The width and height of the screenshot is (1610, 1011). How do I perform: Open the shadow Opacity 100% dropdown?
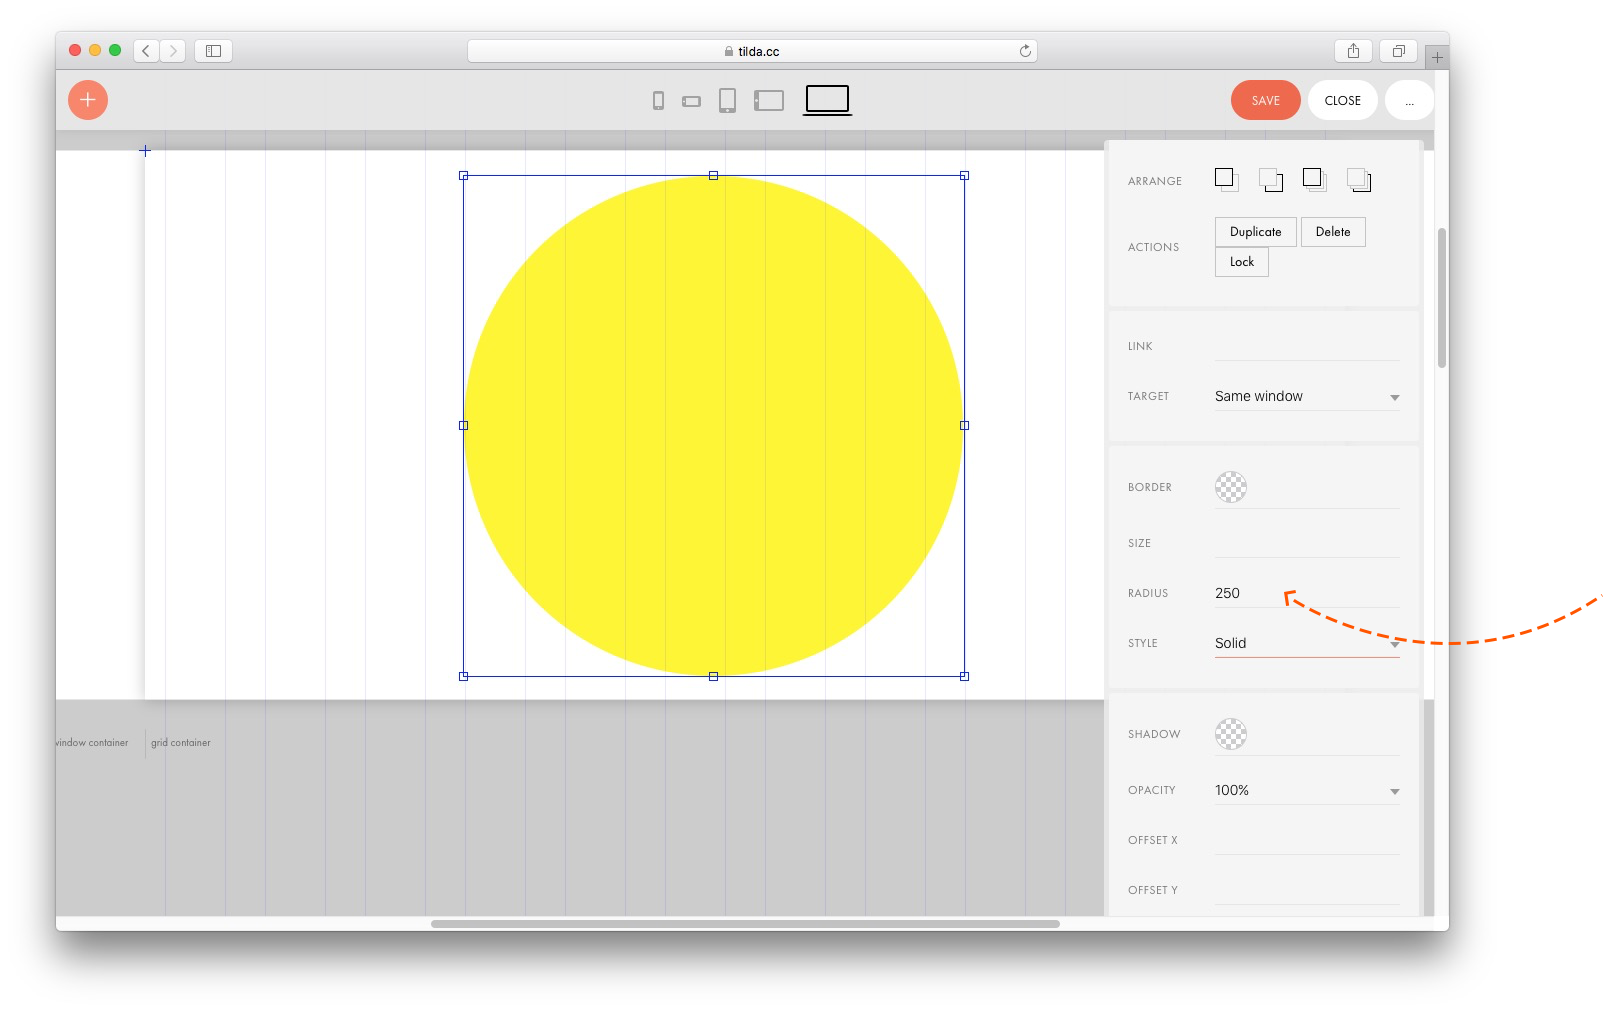point(1306,791)
